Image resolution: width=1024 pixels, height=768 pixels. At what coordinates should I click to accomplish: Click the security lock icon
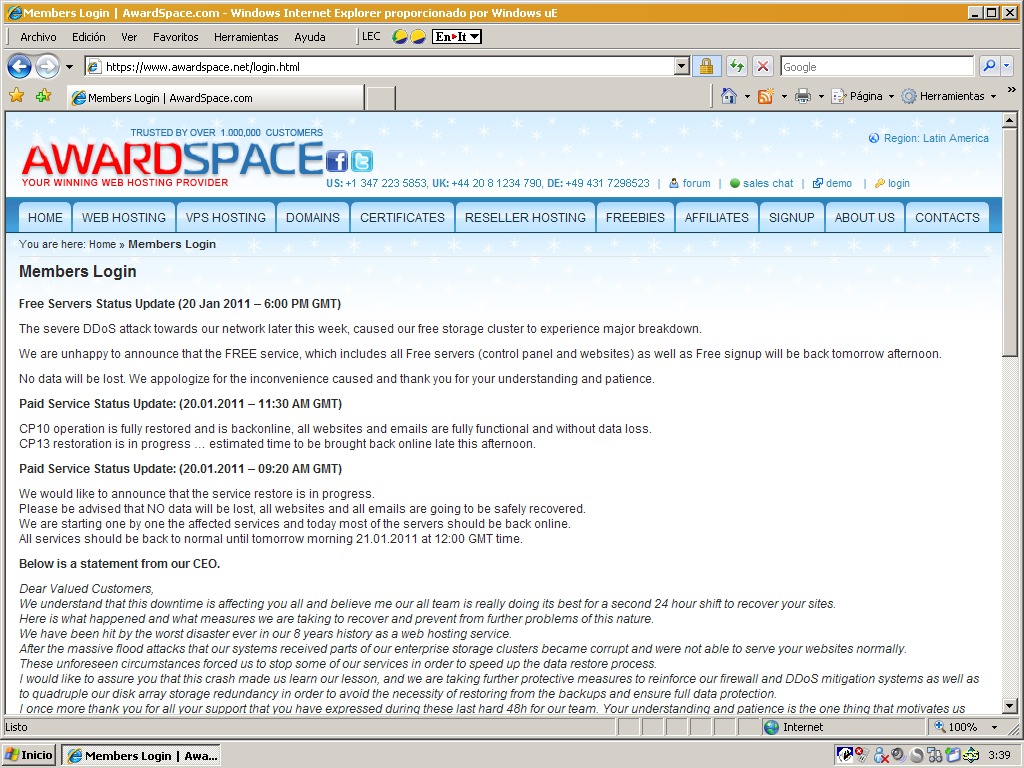(706, 66)
